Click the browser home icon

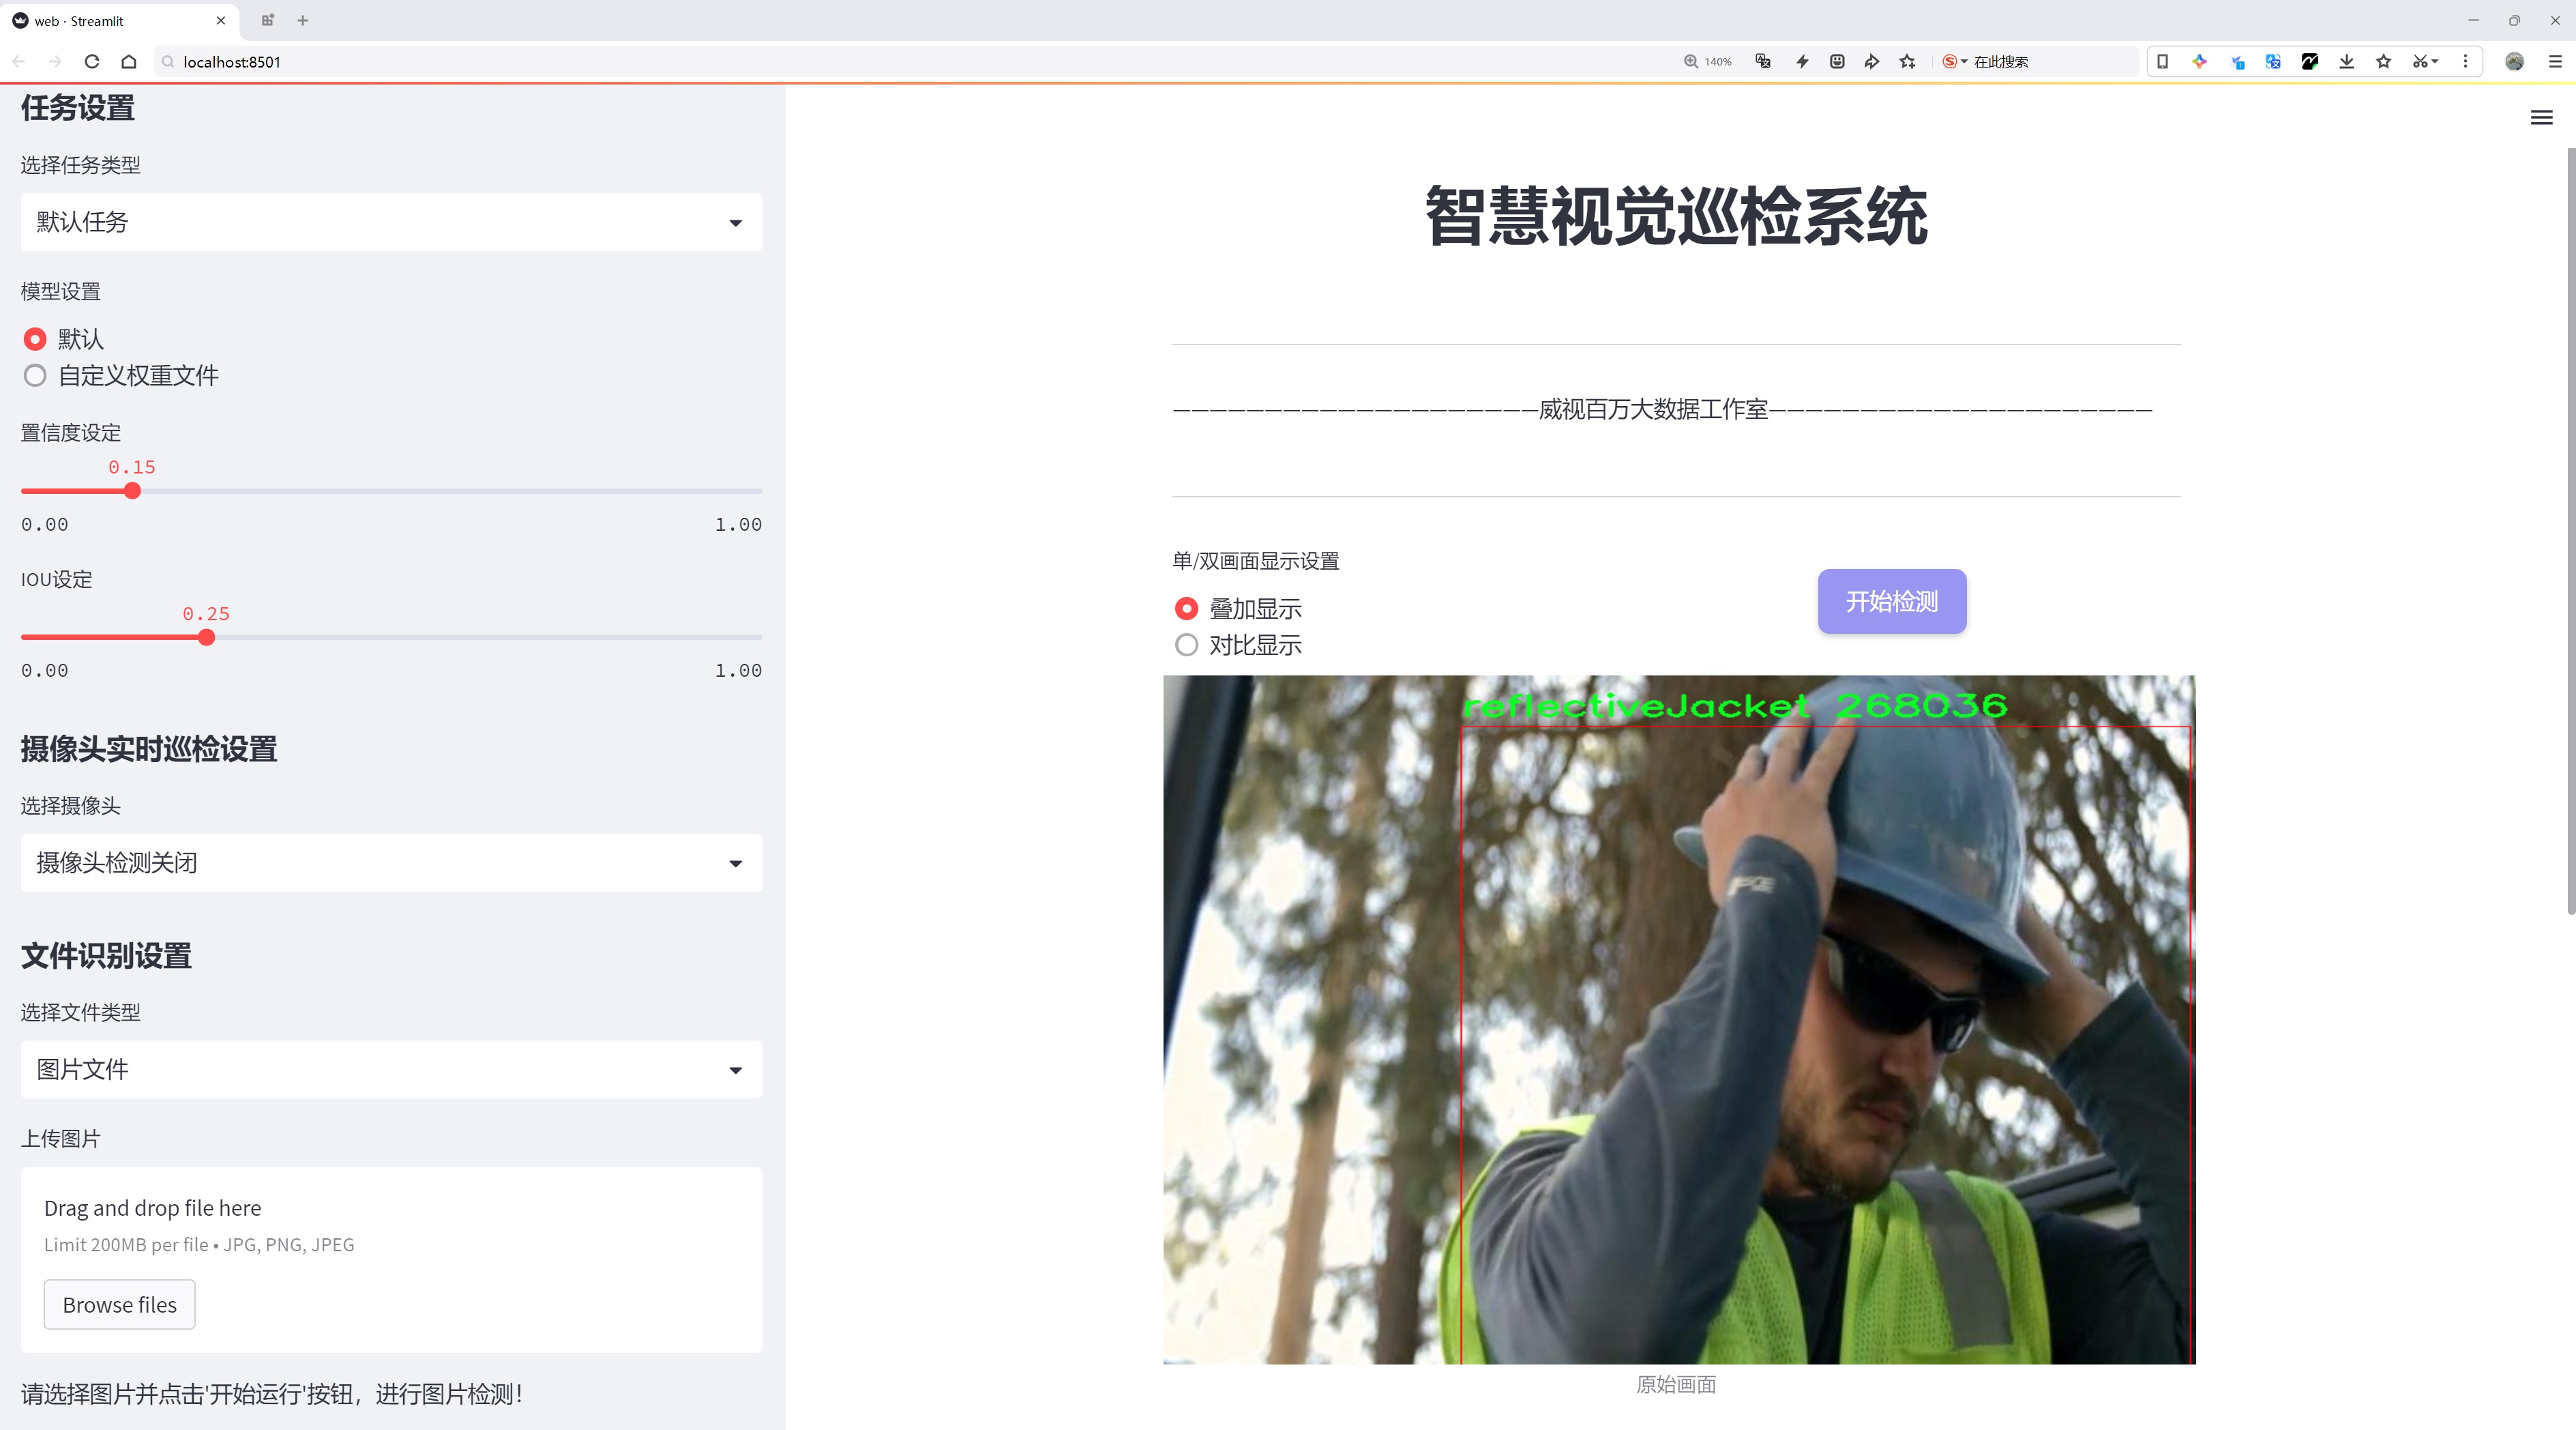coord(129,62)
